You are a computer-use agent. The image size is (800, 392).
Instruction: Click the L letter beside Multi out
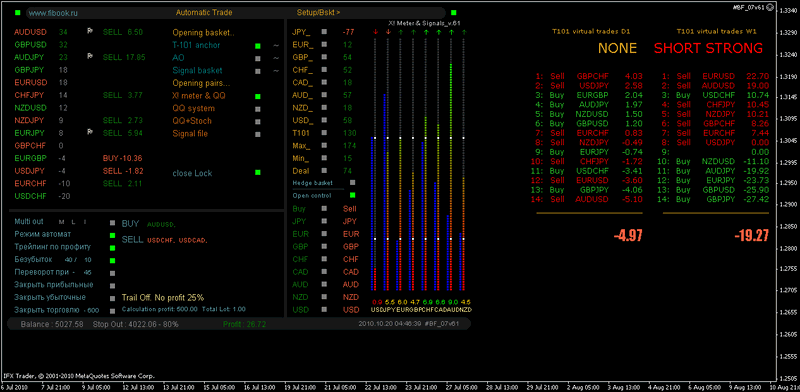(x=73, y=222)
